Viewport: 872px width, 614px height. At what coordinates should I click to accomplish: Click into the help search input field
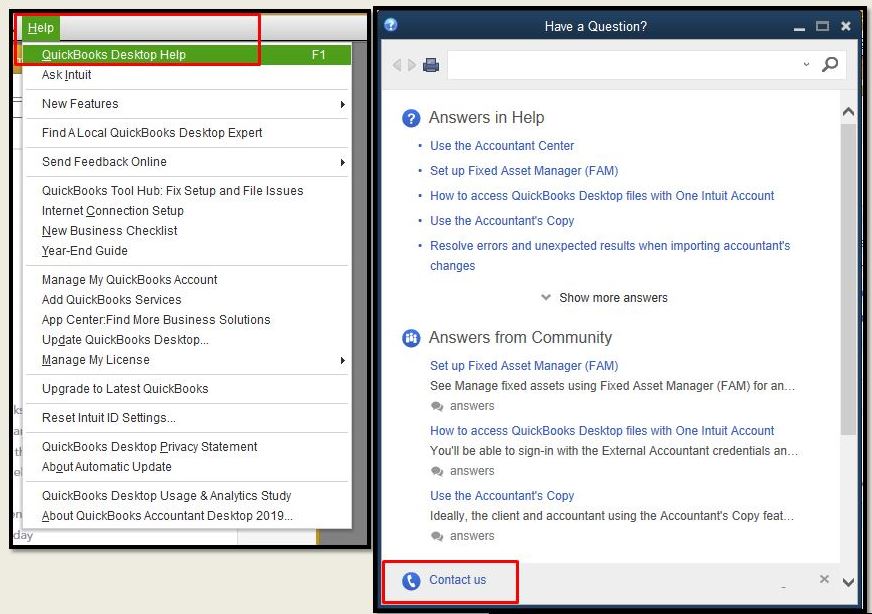623,65
